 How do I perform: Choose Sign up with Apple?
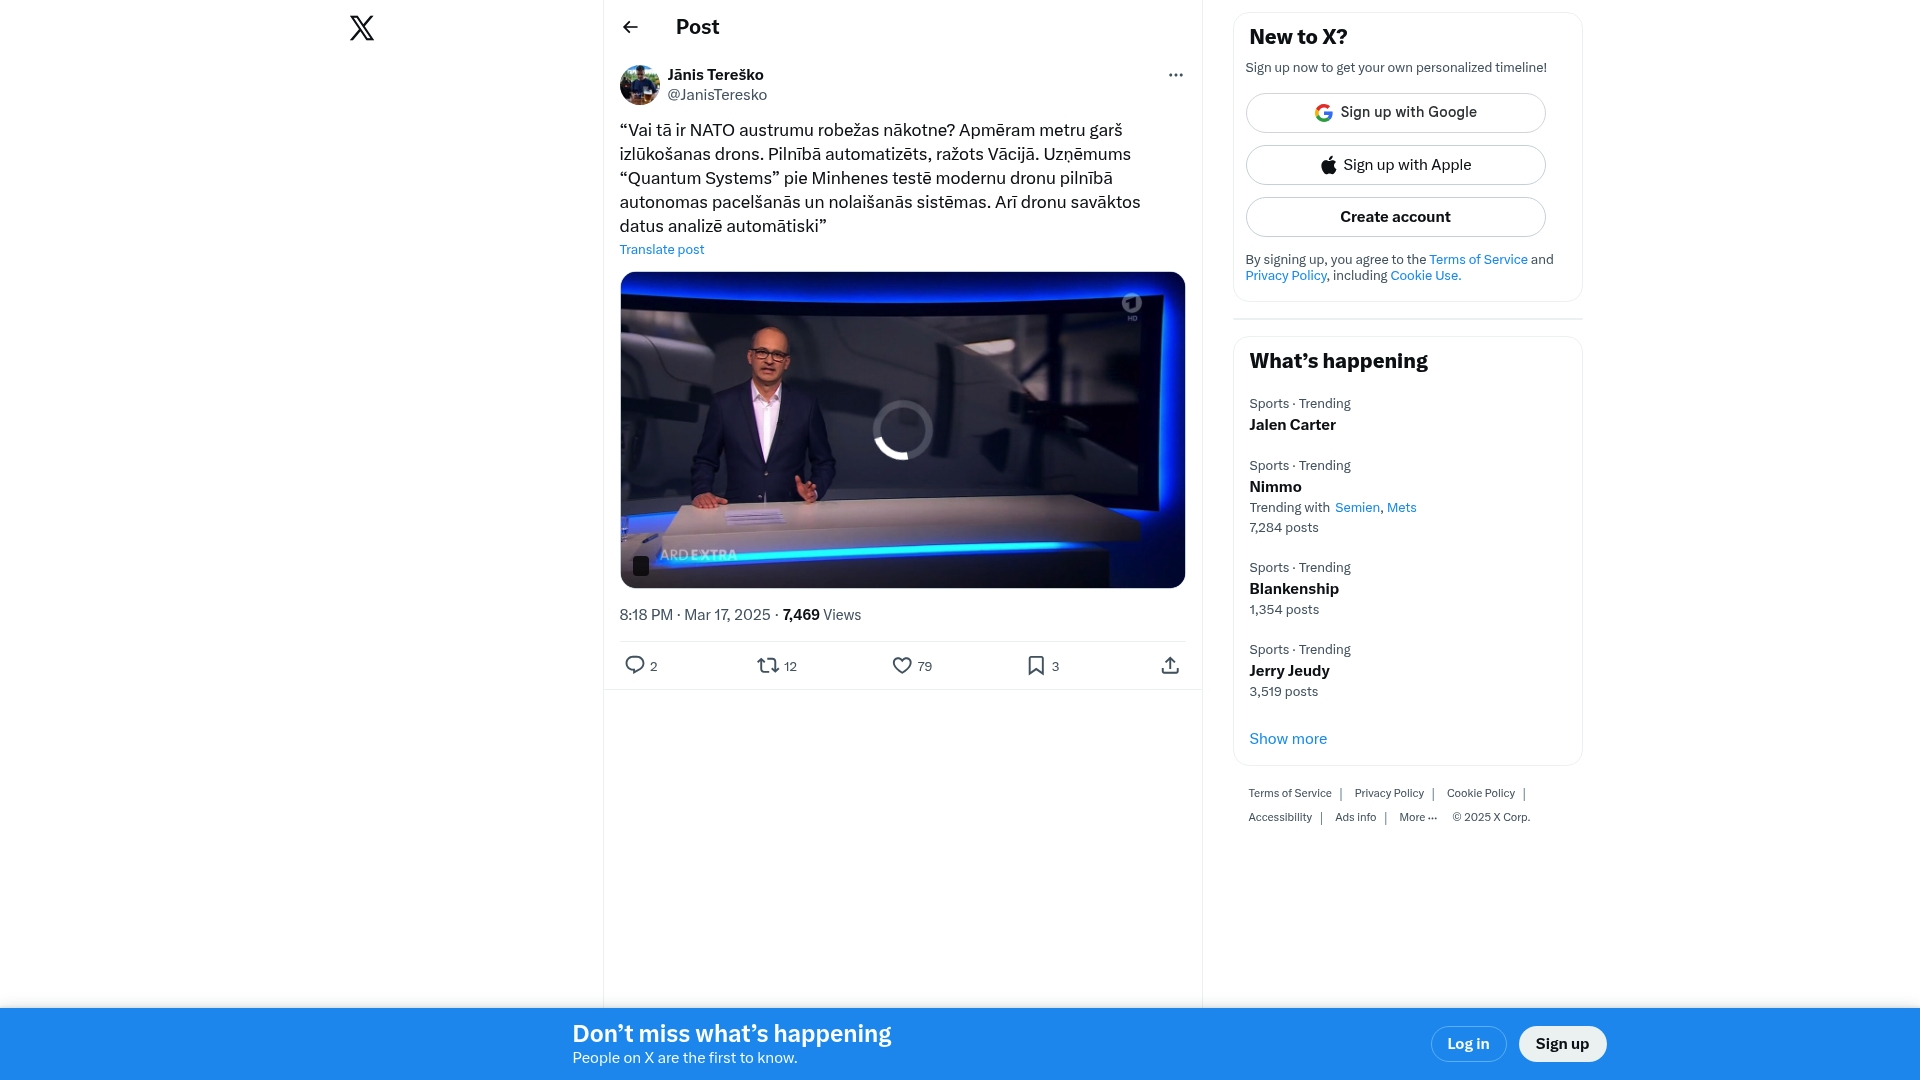click(x=1395, y=165)
